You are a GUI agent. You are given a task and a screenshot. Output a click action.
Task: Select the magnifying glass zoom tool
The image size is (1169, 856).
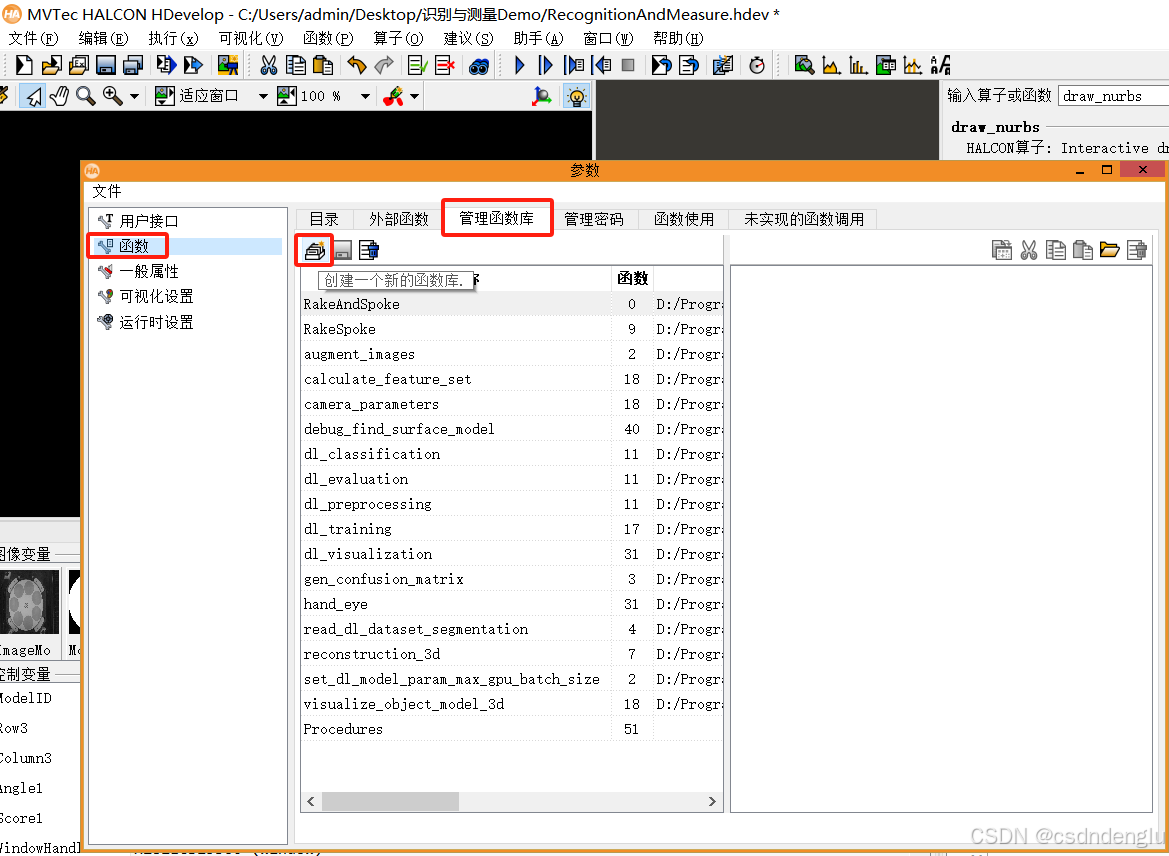86,95
